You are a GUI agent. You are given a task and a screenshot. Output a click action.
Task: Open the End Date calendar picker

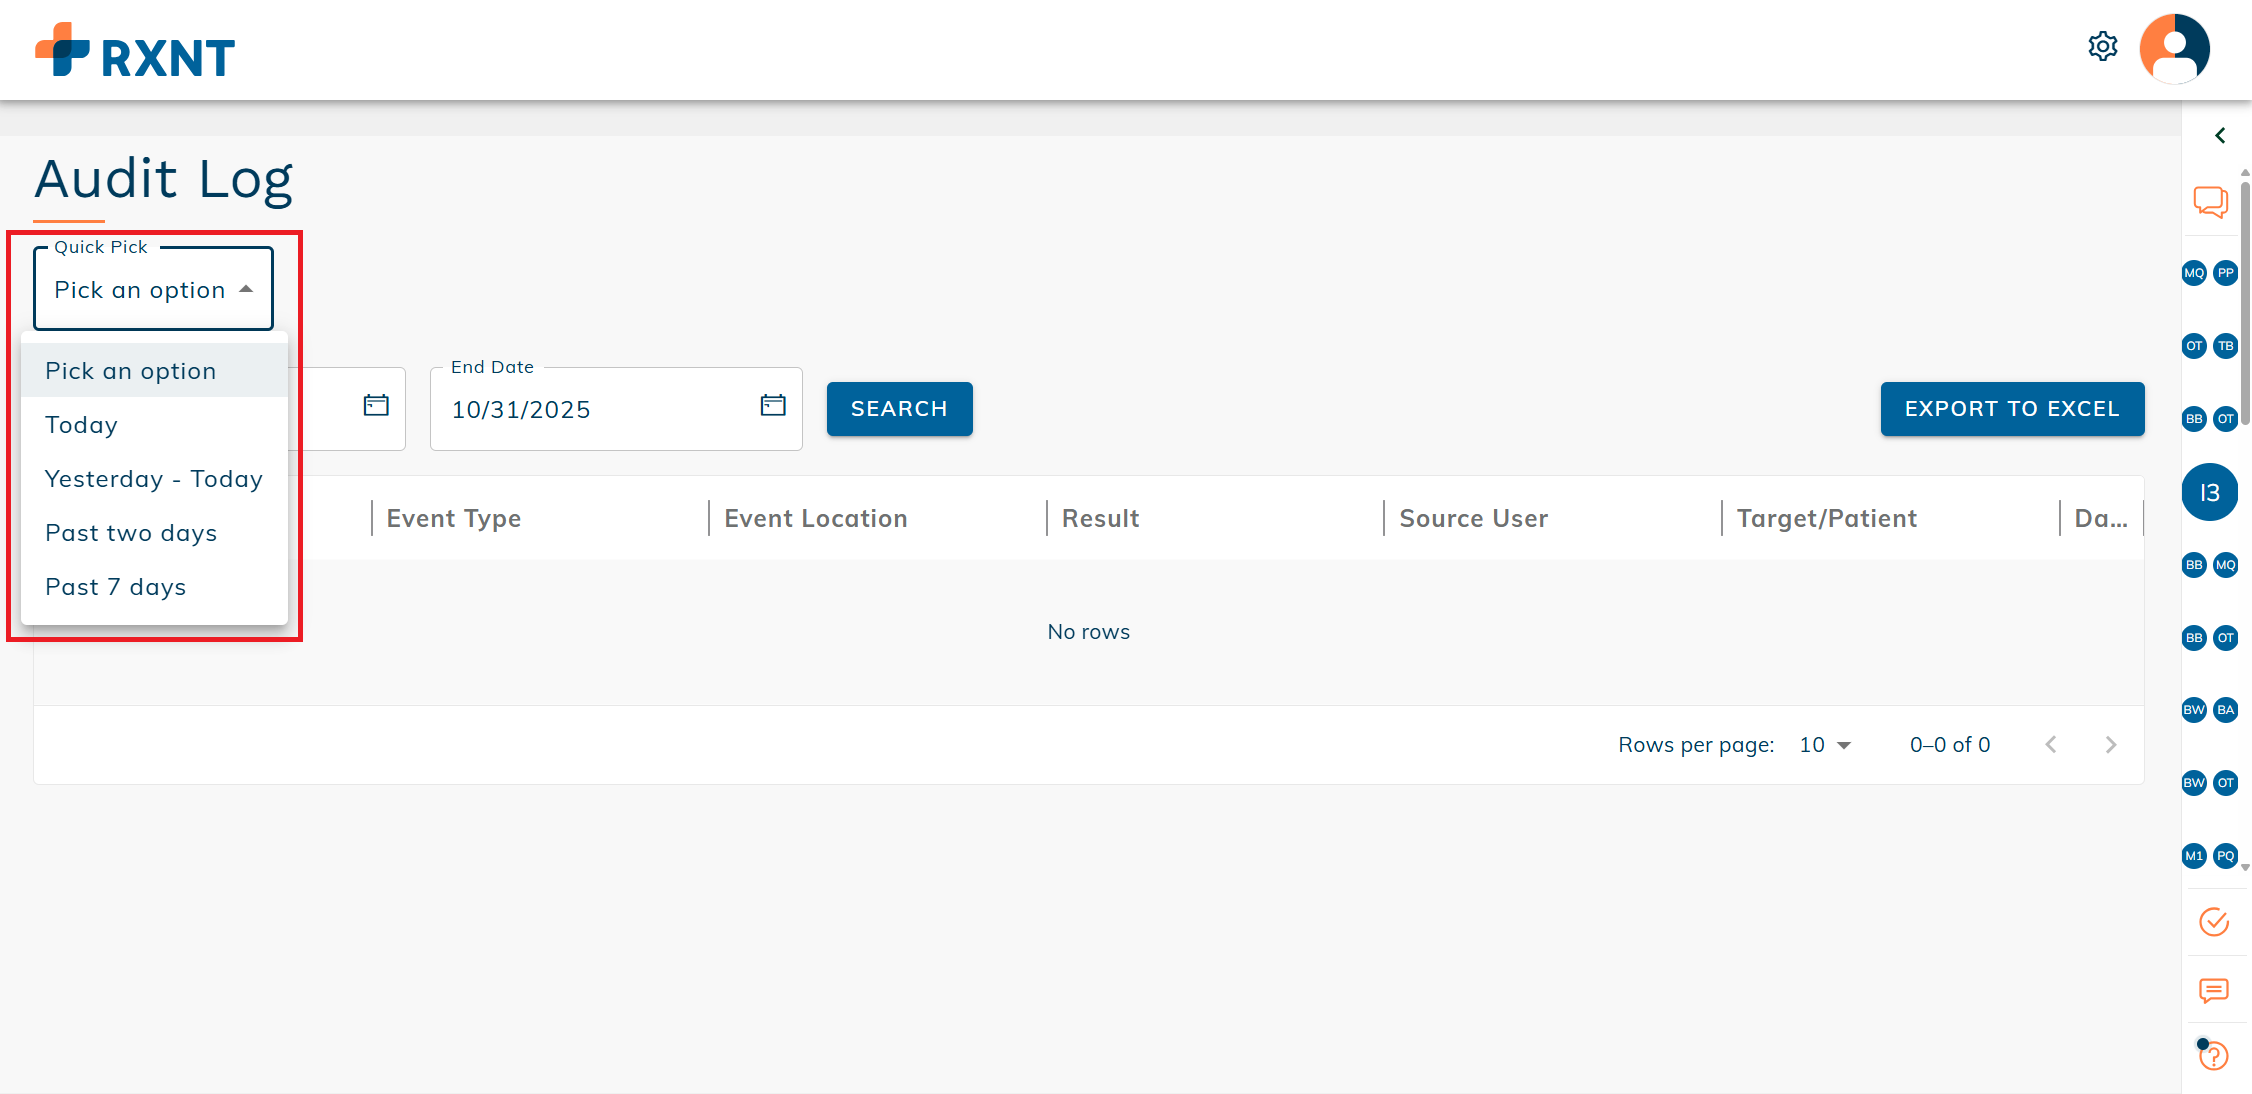coord(772,406)
